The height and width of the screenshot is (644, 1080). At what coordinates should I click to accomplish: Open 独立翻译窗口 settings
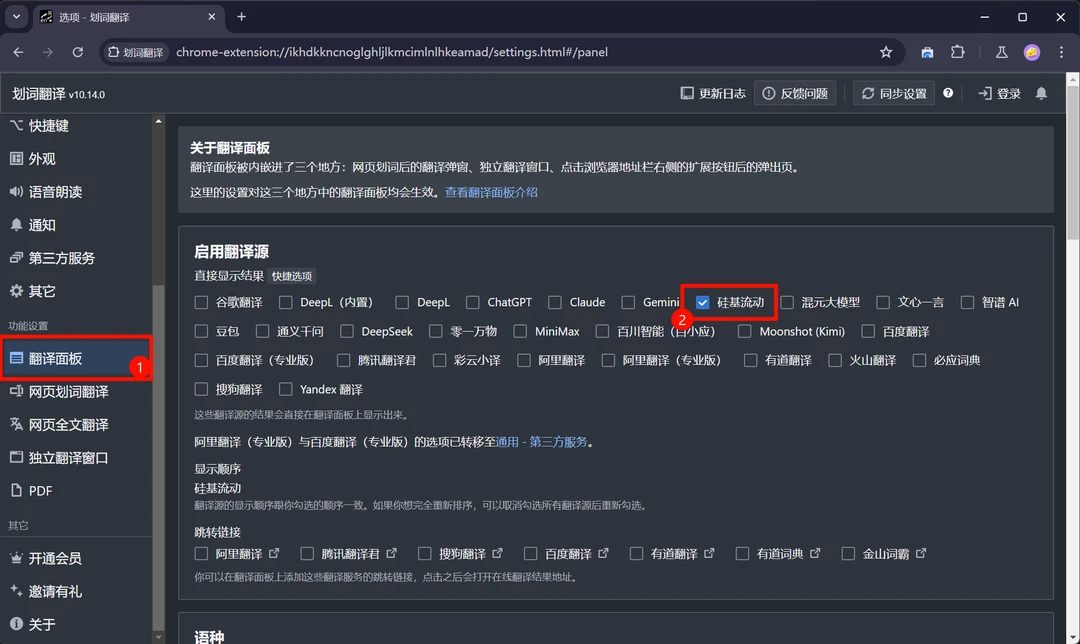click(x=76, y=457)
